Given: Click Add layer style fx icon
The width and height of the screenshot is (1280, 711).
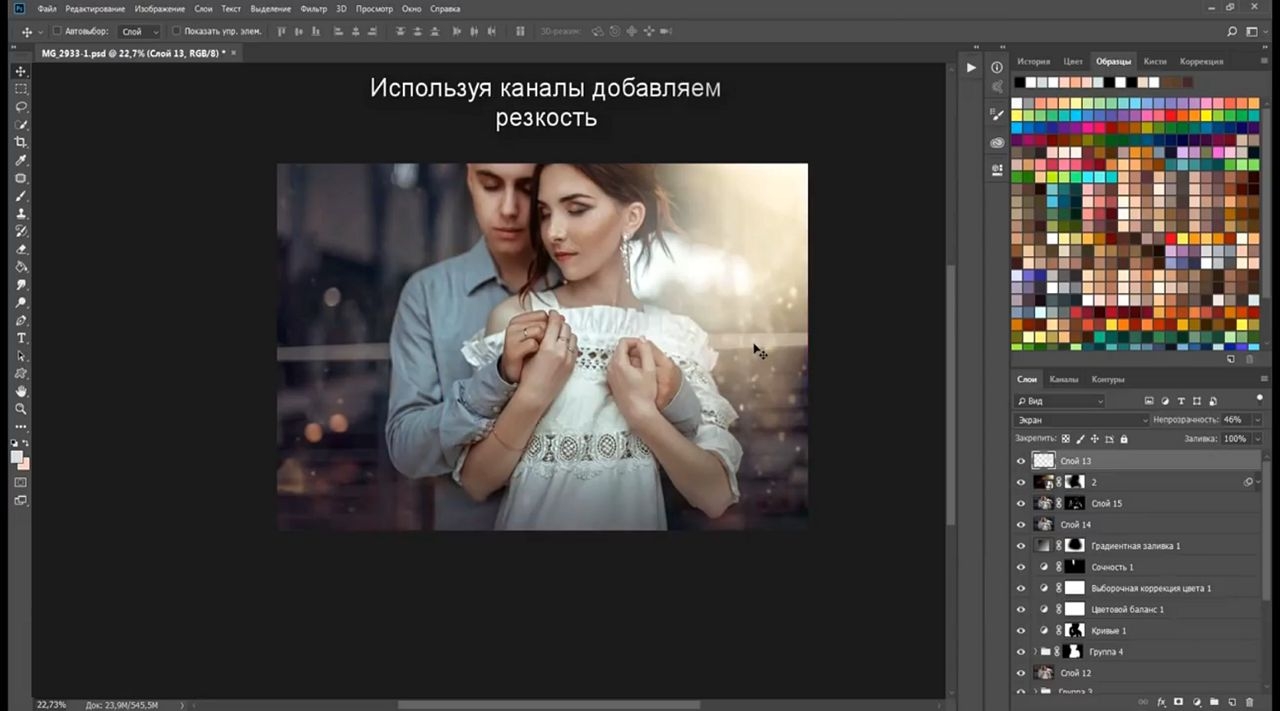Looking at the screenshot, I should pos(1162,703).
